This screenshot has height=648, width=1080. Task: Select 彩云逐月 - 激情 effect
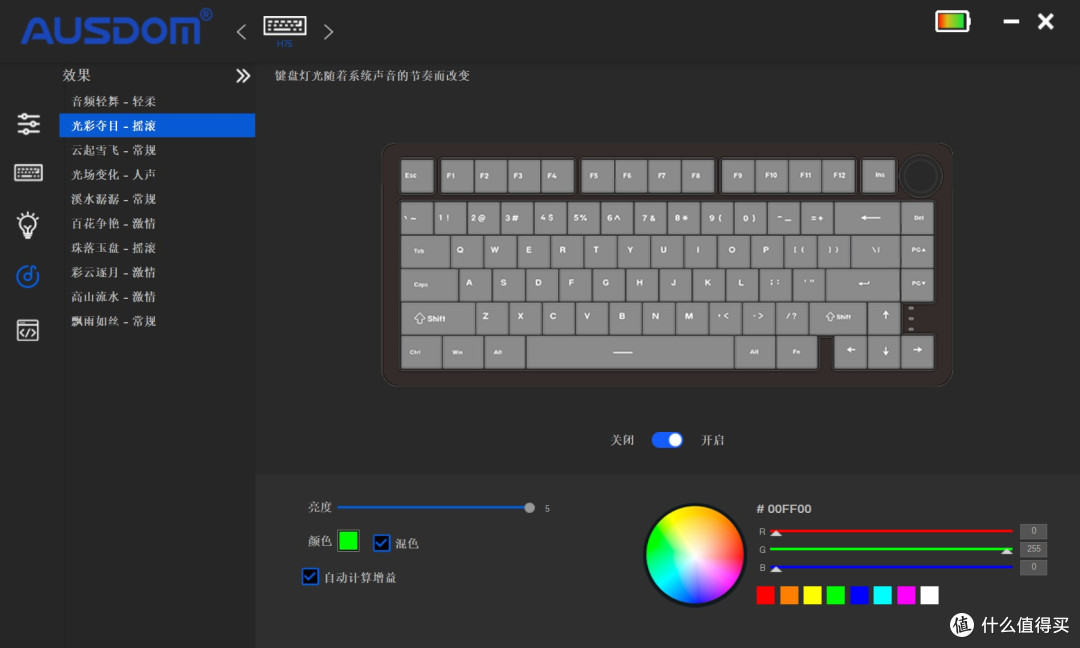coord(157,272)
